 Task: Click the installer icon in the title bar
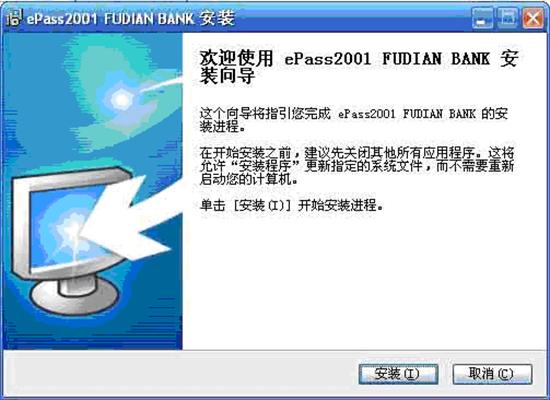click(x=14, y=18)
